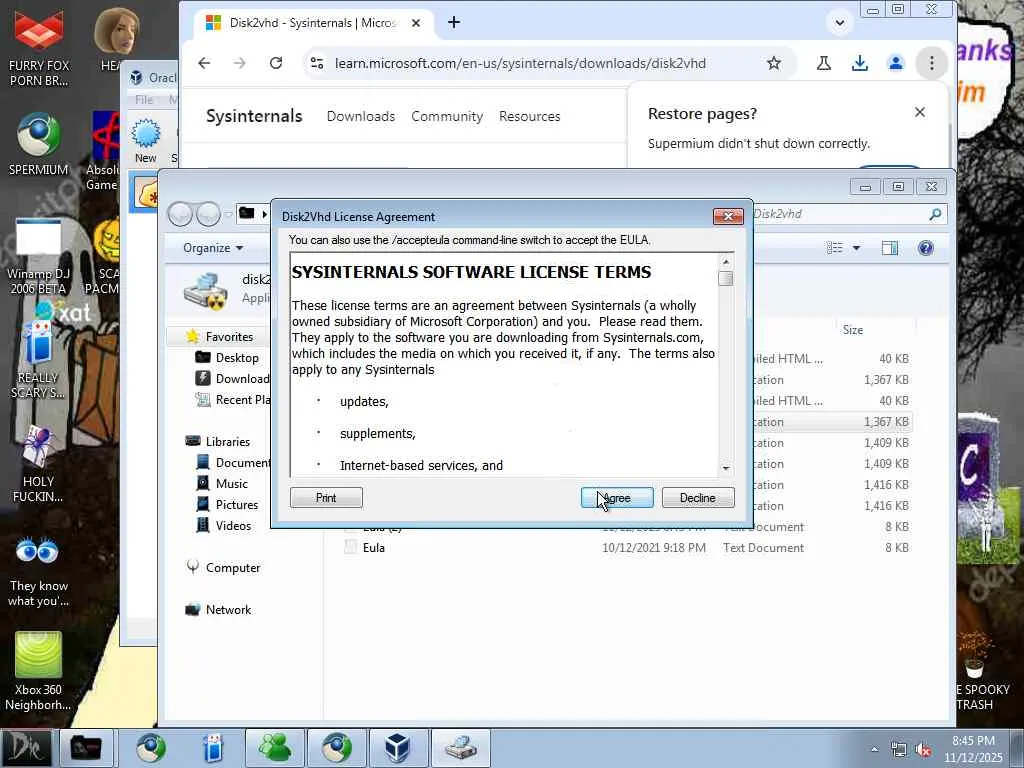This screenshot has width=1024, height=768.
Task: Open browser downloads icon
Action: [859, 63]
